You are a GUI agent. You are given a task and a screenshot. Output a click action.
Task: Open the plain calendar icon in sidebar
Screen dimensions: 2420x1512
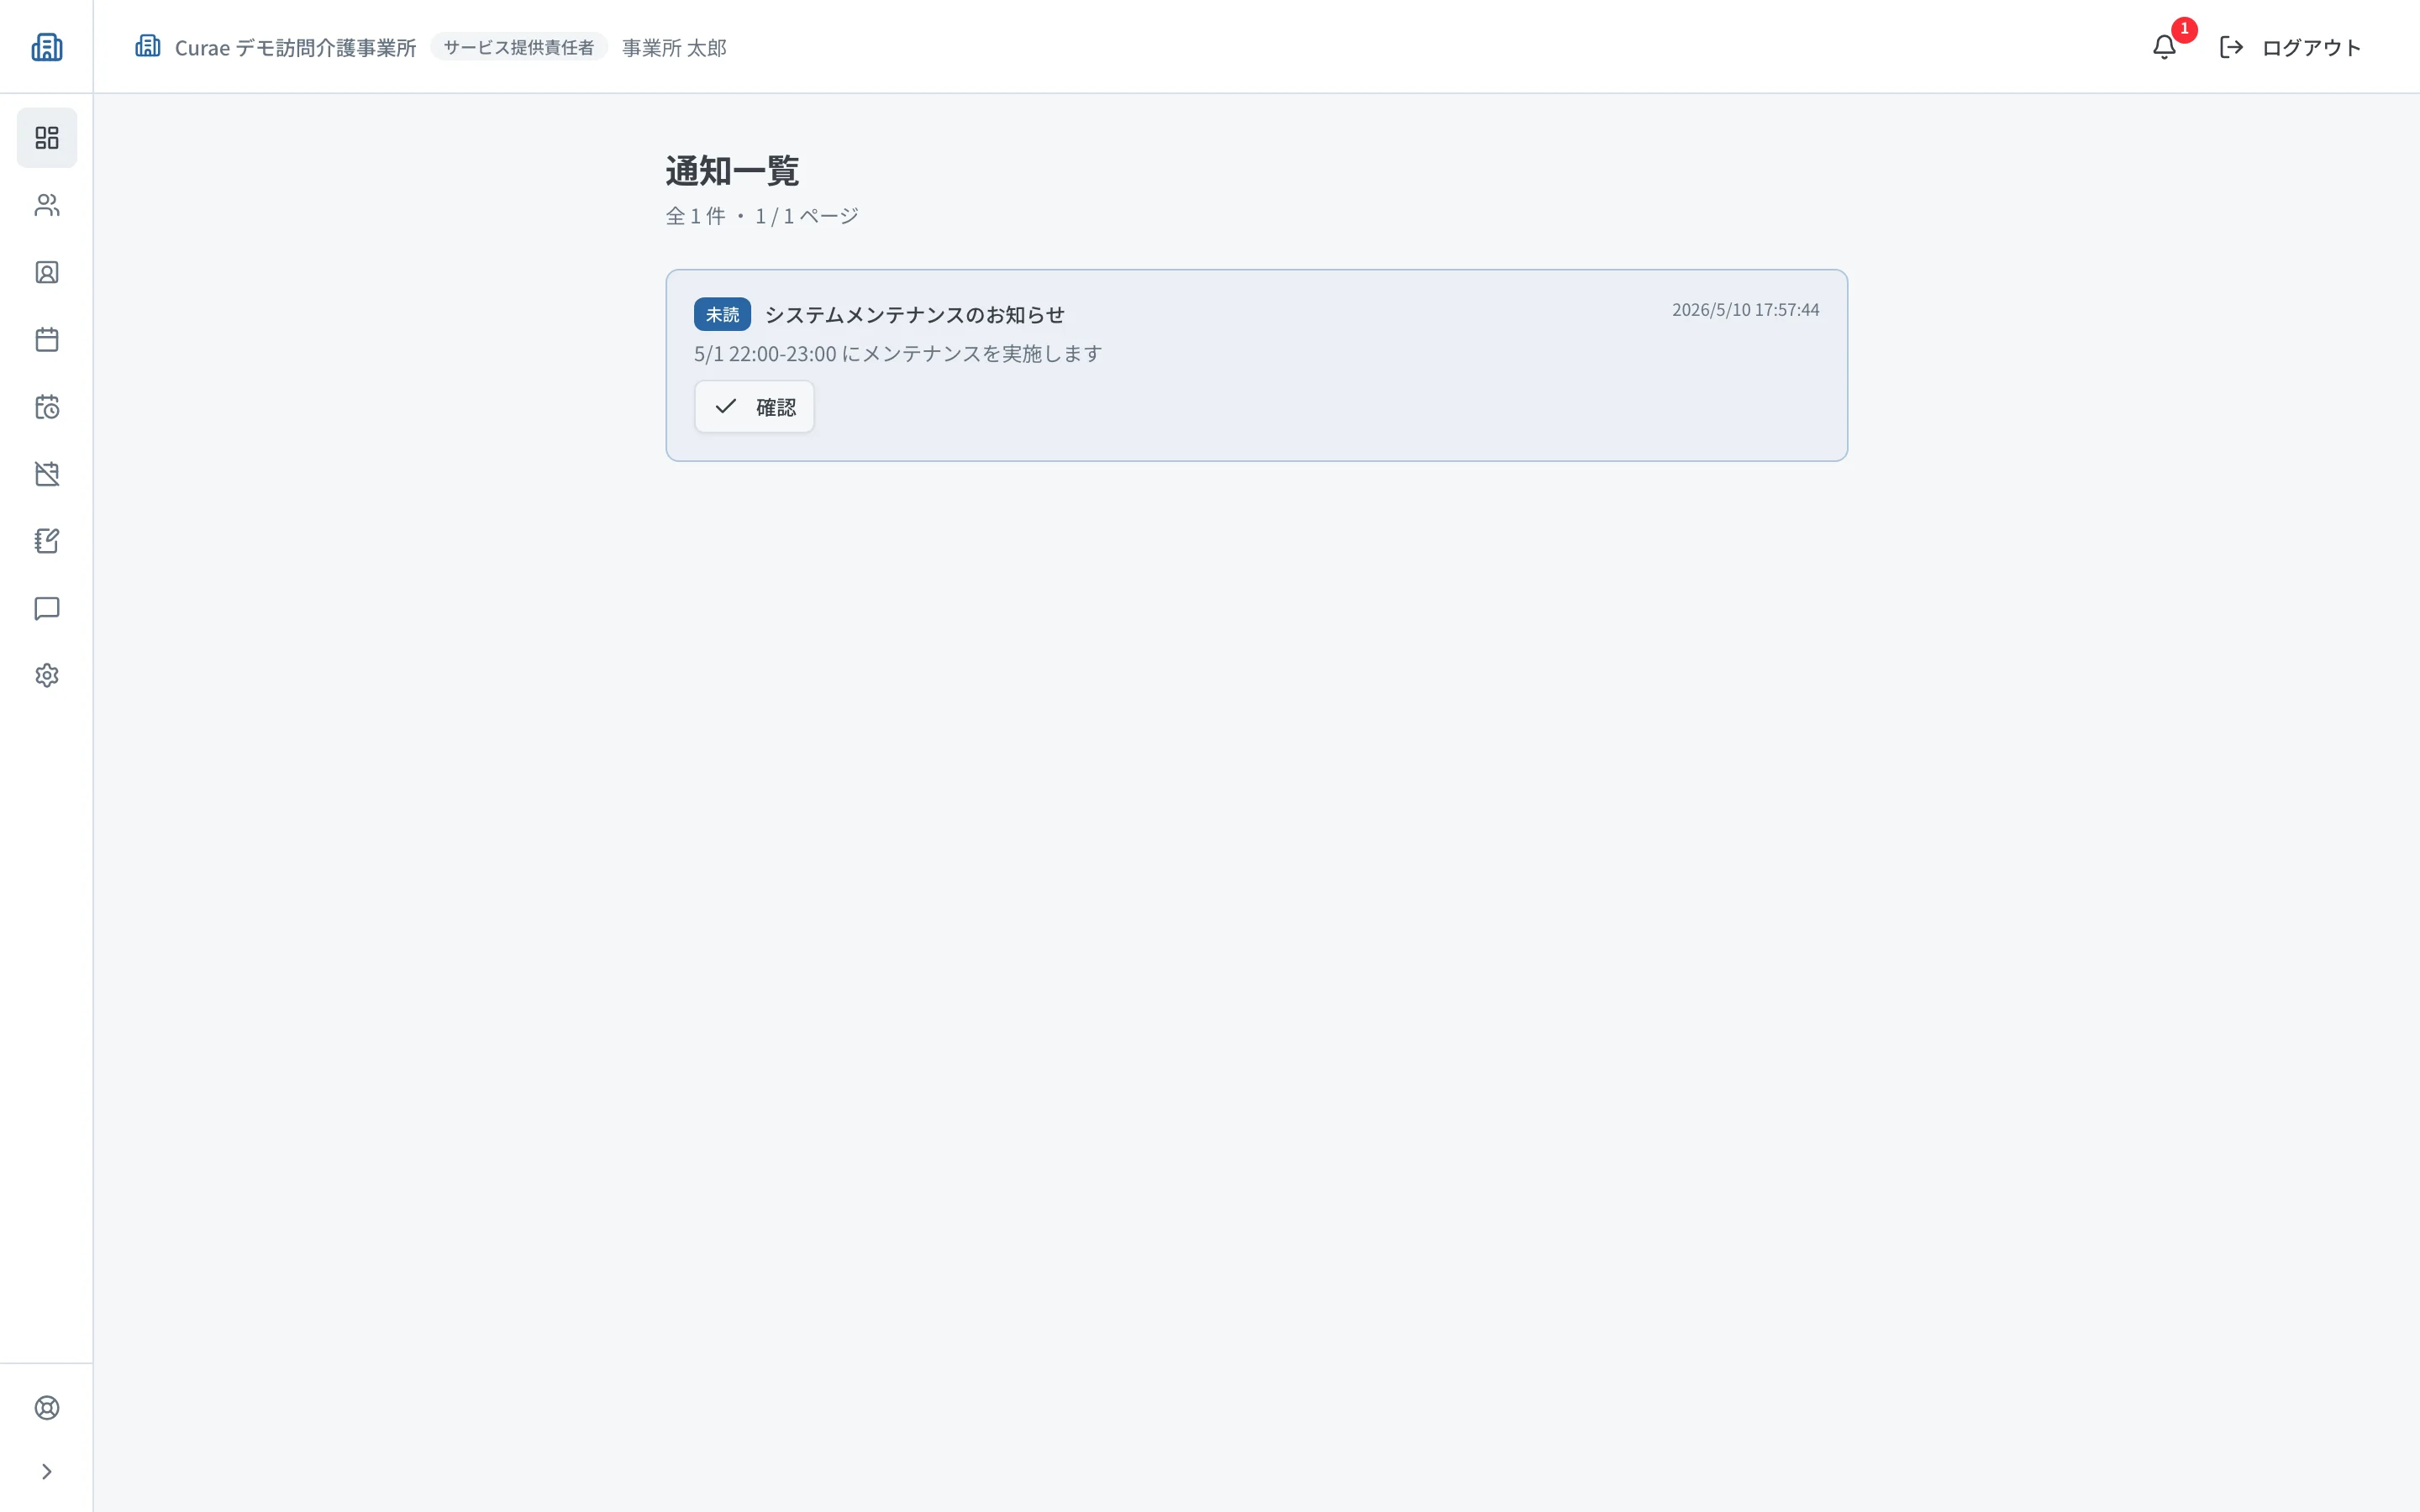pos(47,340)
